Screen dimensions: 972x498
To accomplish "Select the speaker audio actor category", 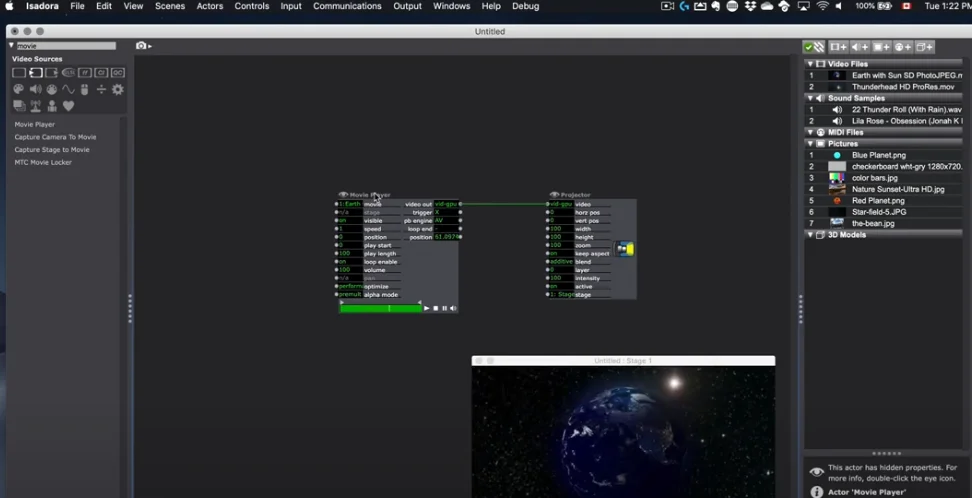I will click(x=35, y=89).
